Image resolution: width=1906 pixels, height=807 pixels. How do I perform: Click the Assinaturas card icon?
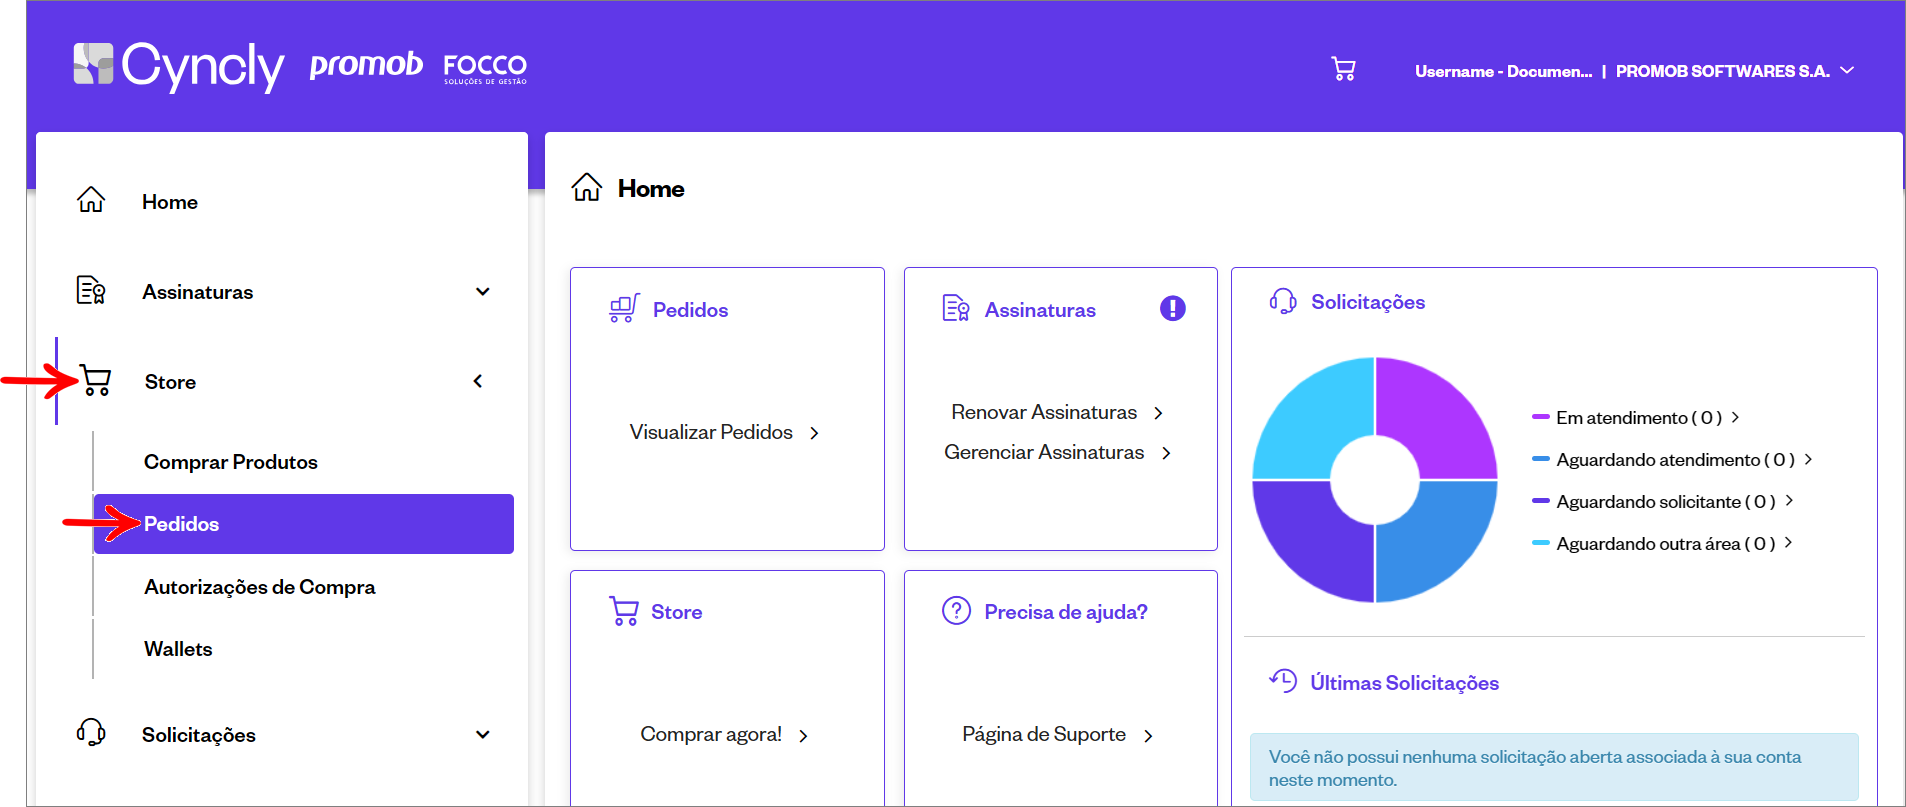point(956,308)
